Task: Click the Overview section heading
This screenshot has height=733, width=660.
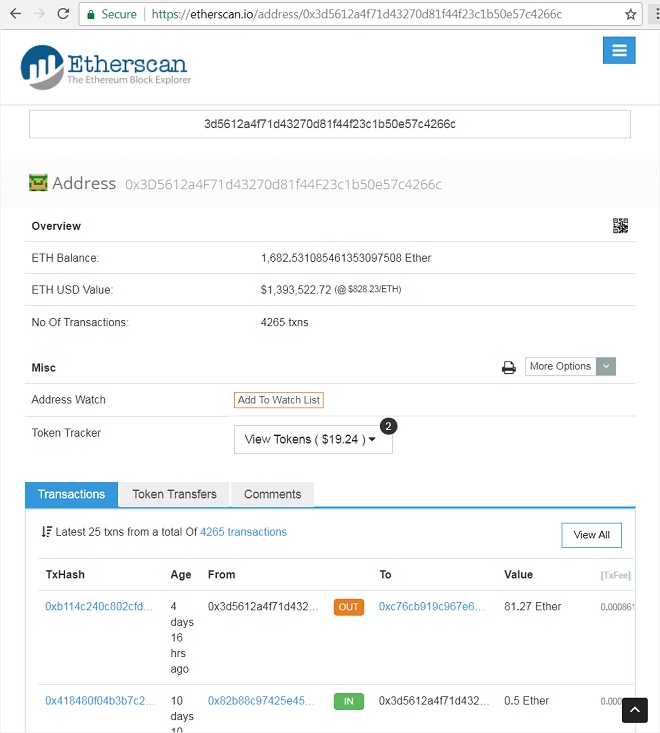Action: click(56, 226)
